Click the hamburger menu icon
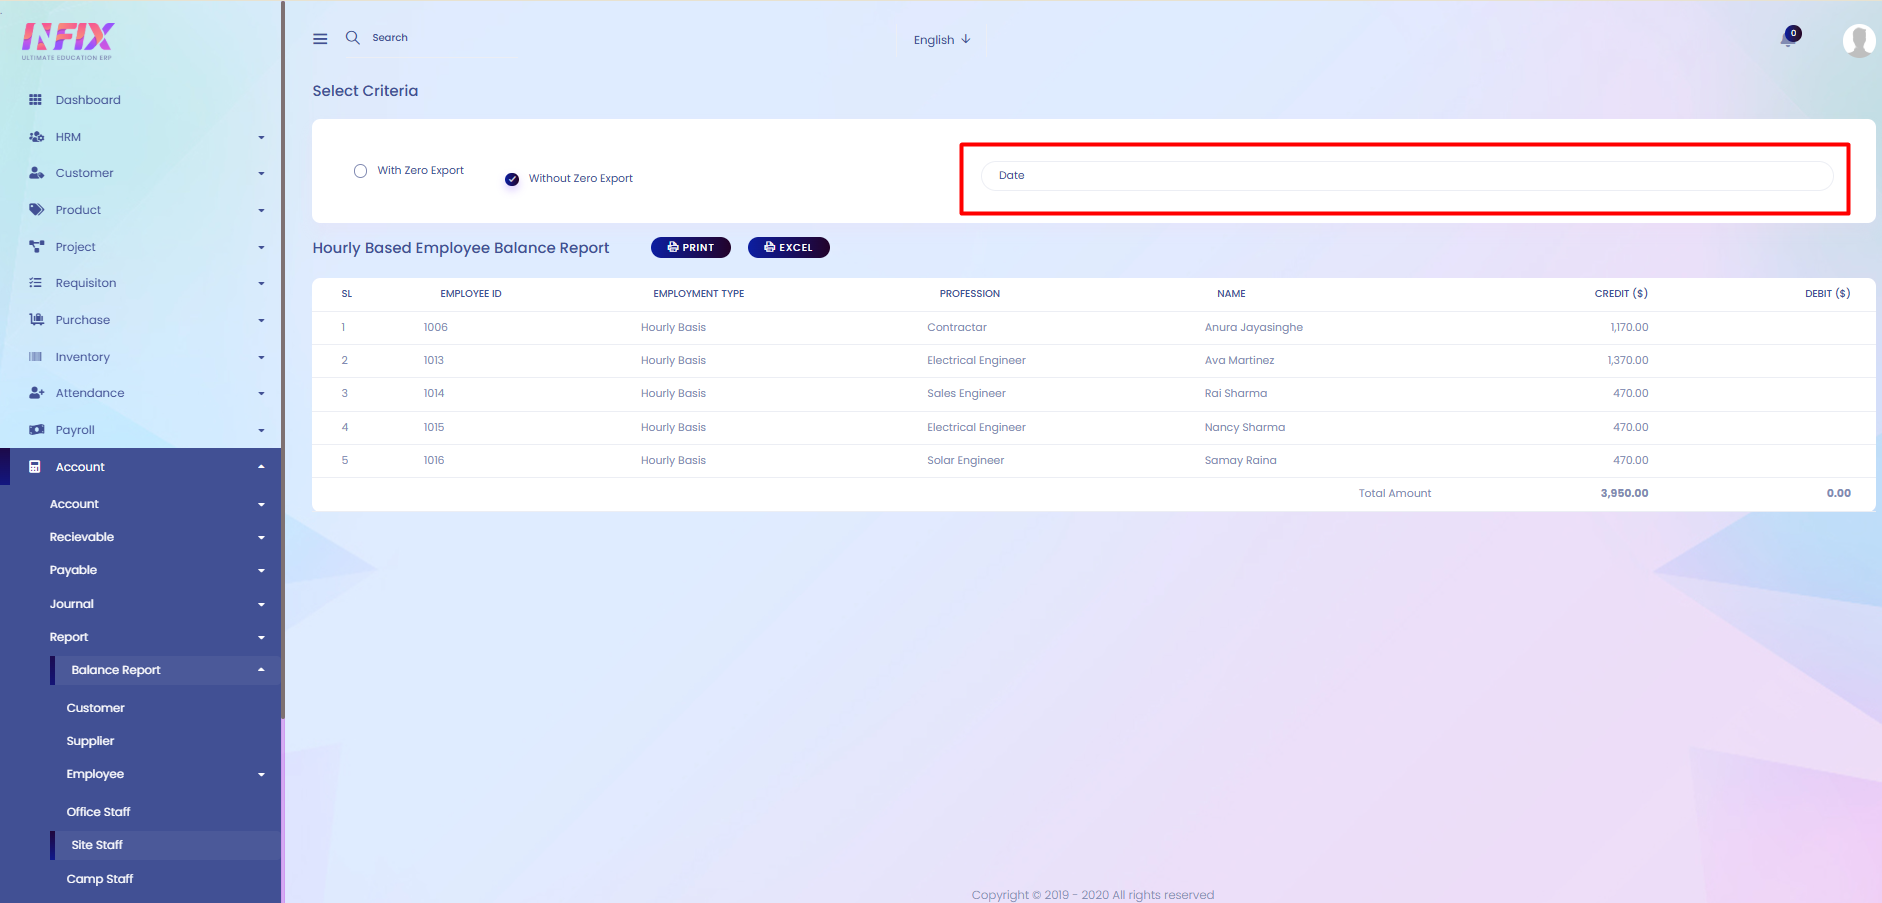Viewport: 1882px width, 903px height. pos(320,39)
